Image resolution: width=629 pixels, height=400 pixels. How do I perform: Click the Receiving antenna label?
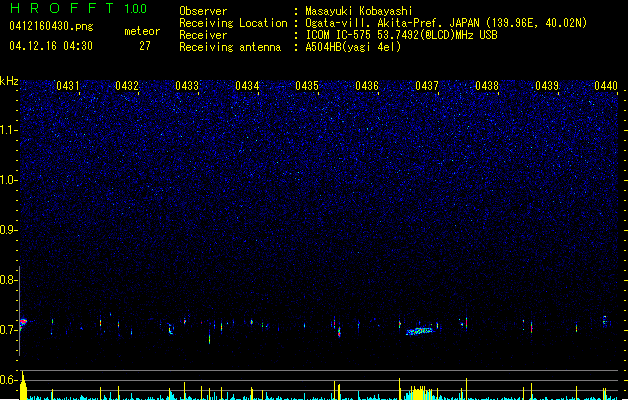(230, 47)
